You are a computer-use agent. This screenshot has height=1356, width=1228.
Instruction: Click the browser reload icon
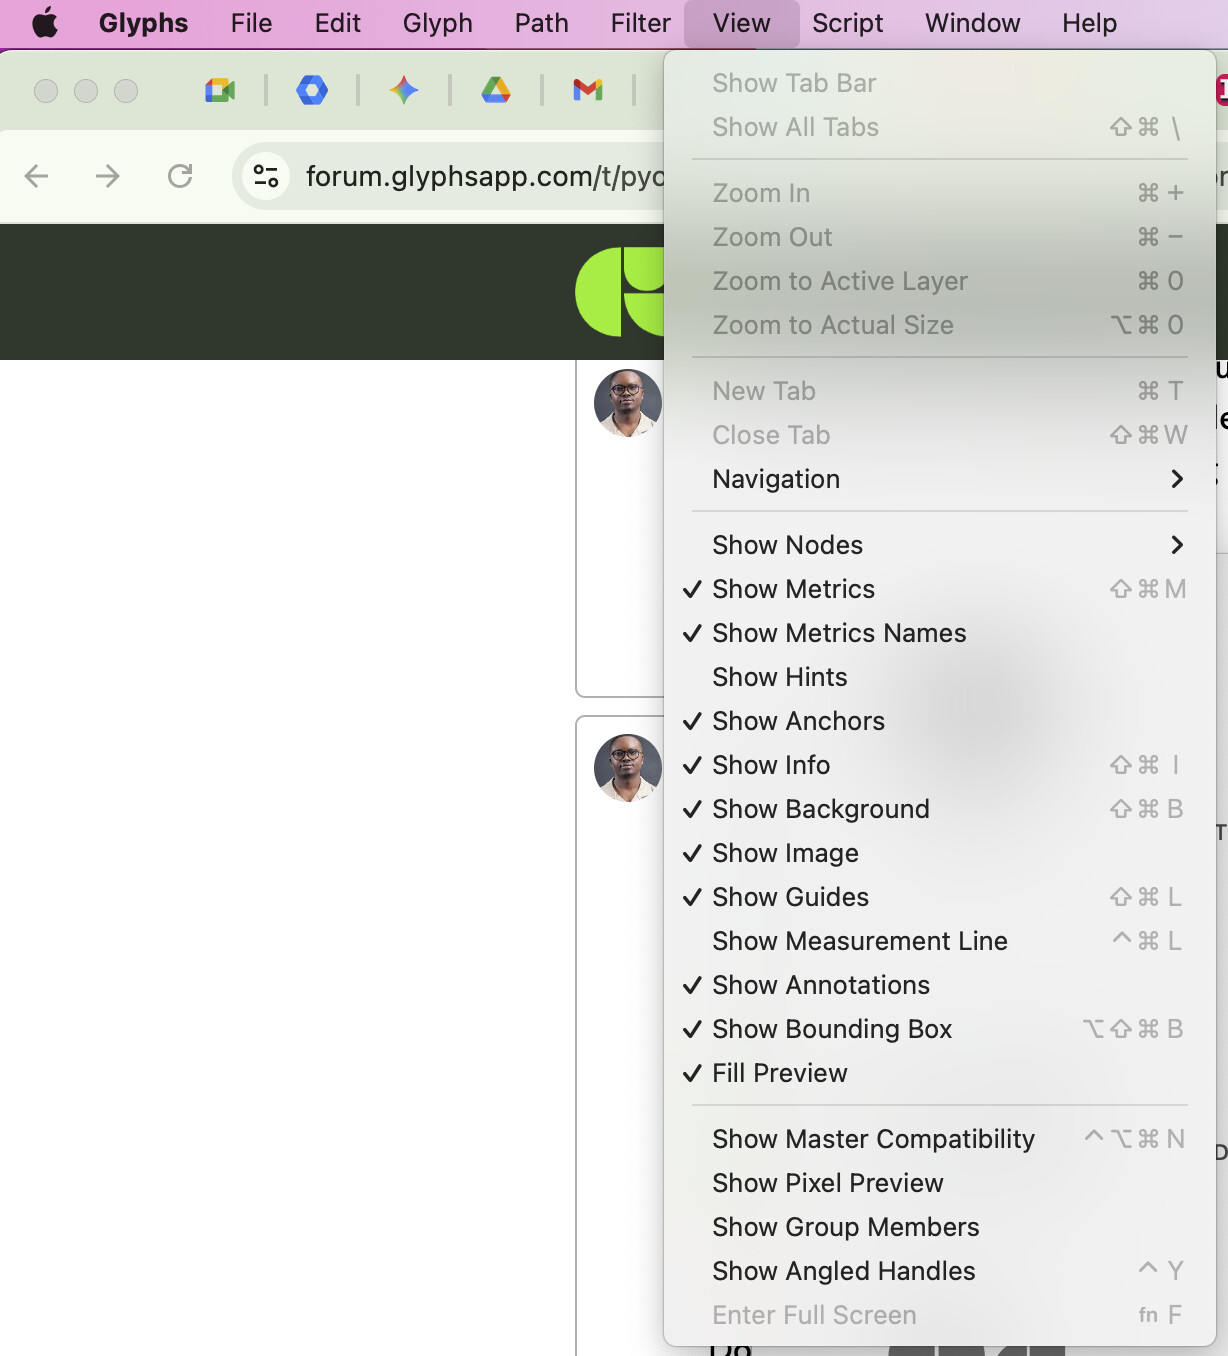[x=180, y=177]
